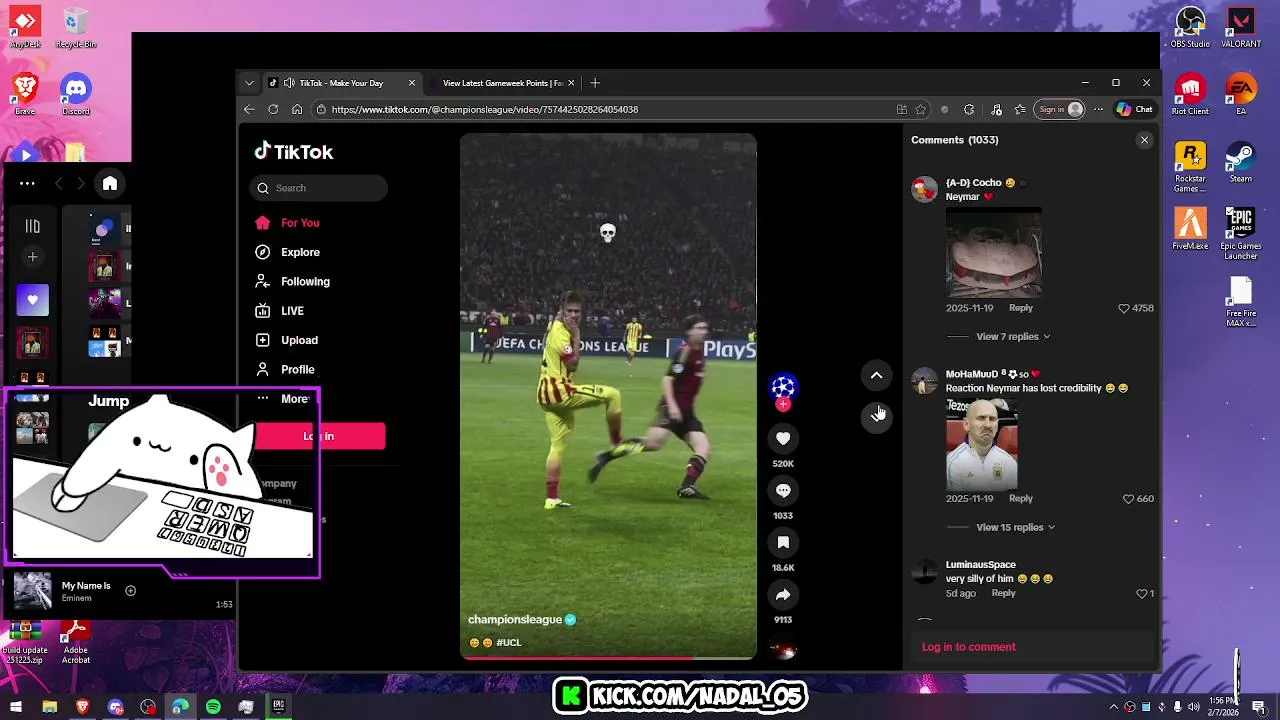Mute the TikTok tab audio icon
The width and height of the screenshot is (1280, 720).
tap(289, 83)
